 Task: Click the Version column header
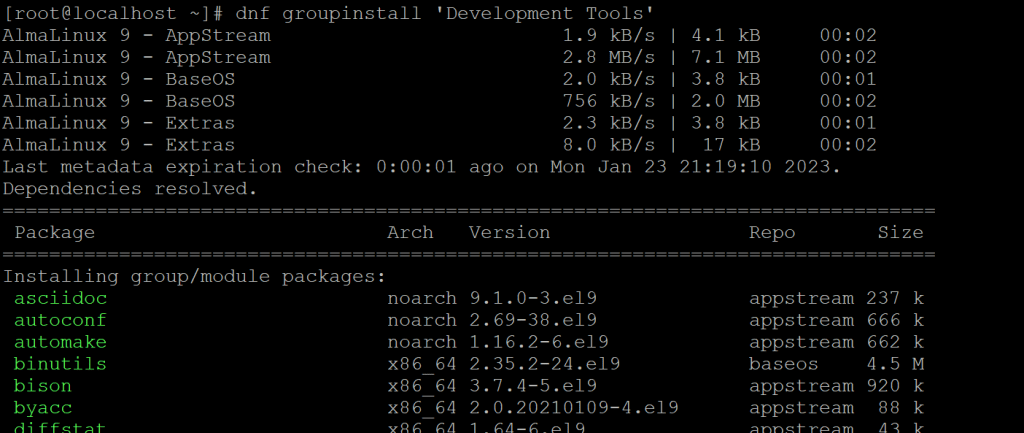point(509,233)
